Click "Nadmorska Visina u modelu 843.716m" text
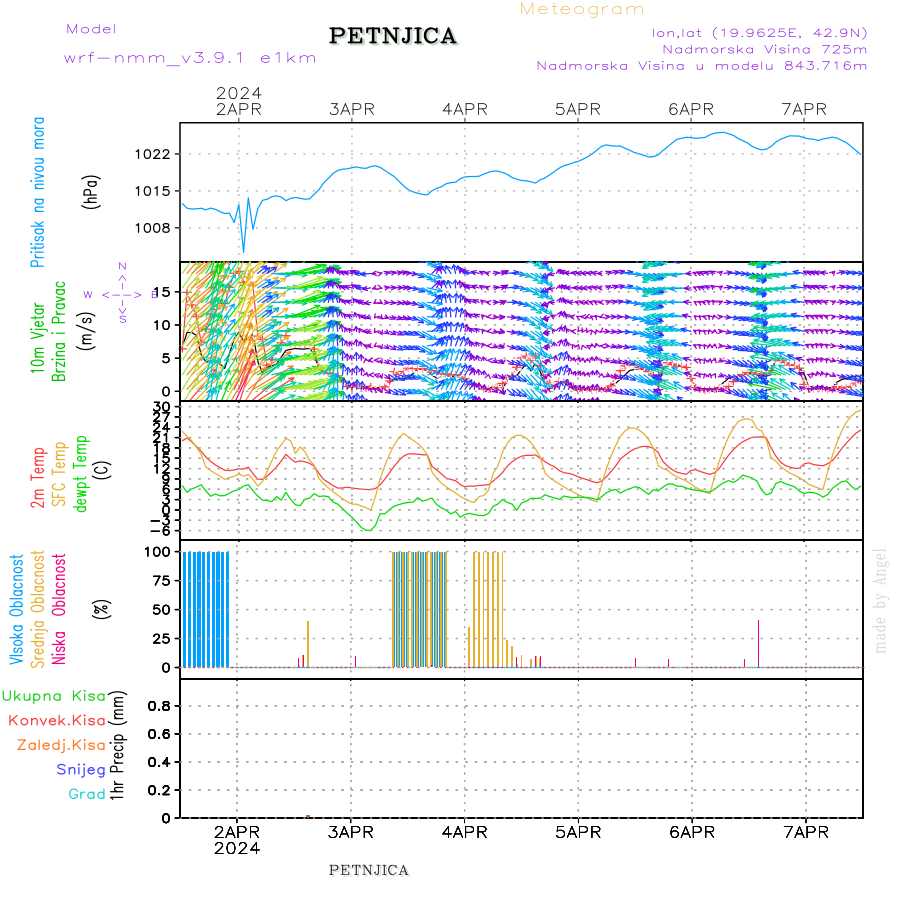The width and height of the screenshot is (900, 900). (x=701, y=65)
